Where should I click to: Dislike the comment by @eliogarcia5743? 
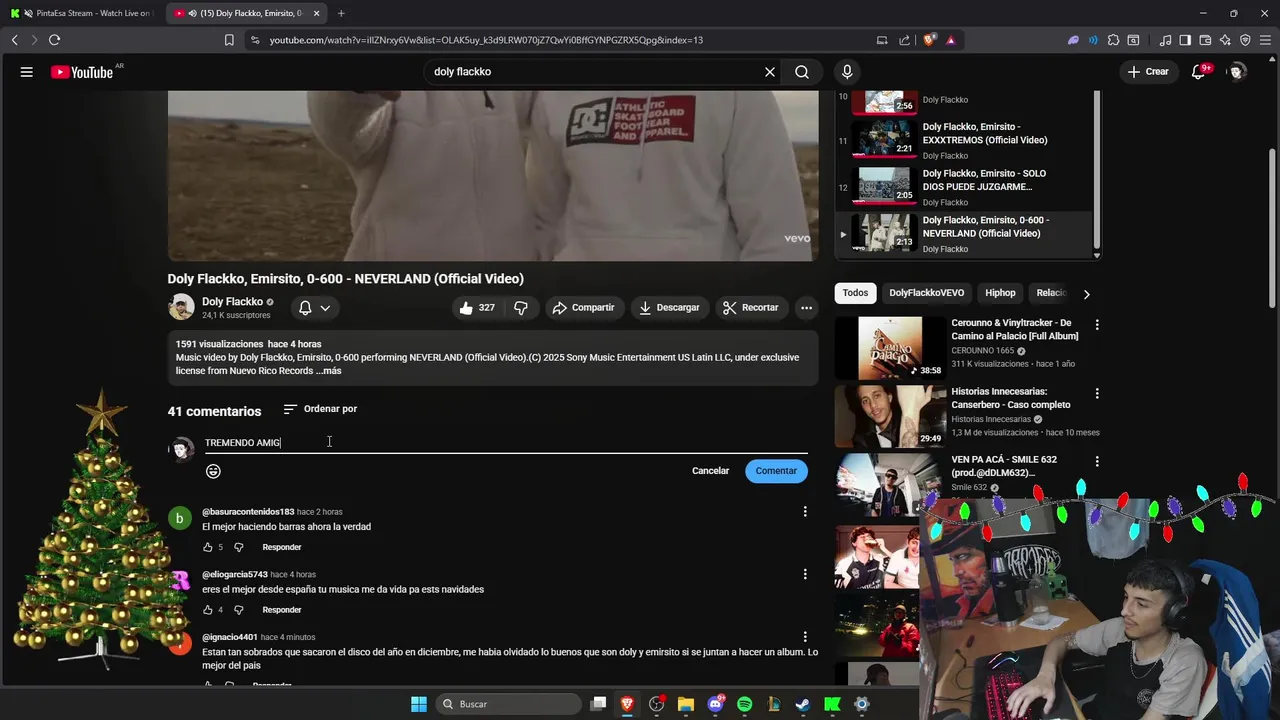pyautogui.click(x=238, y=610)
